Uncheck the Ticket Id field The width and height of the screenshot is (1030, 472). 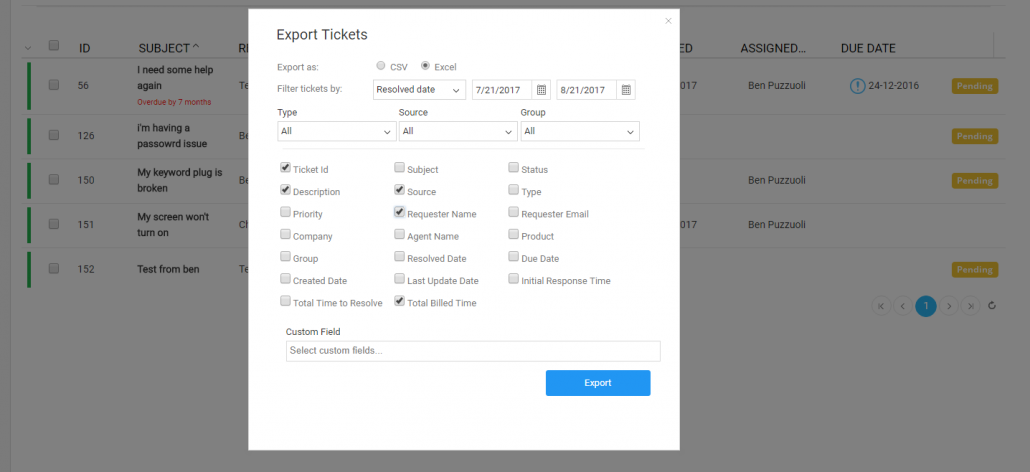click(285, 167)
